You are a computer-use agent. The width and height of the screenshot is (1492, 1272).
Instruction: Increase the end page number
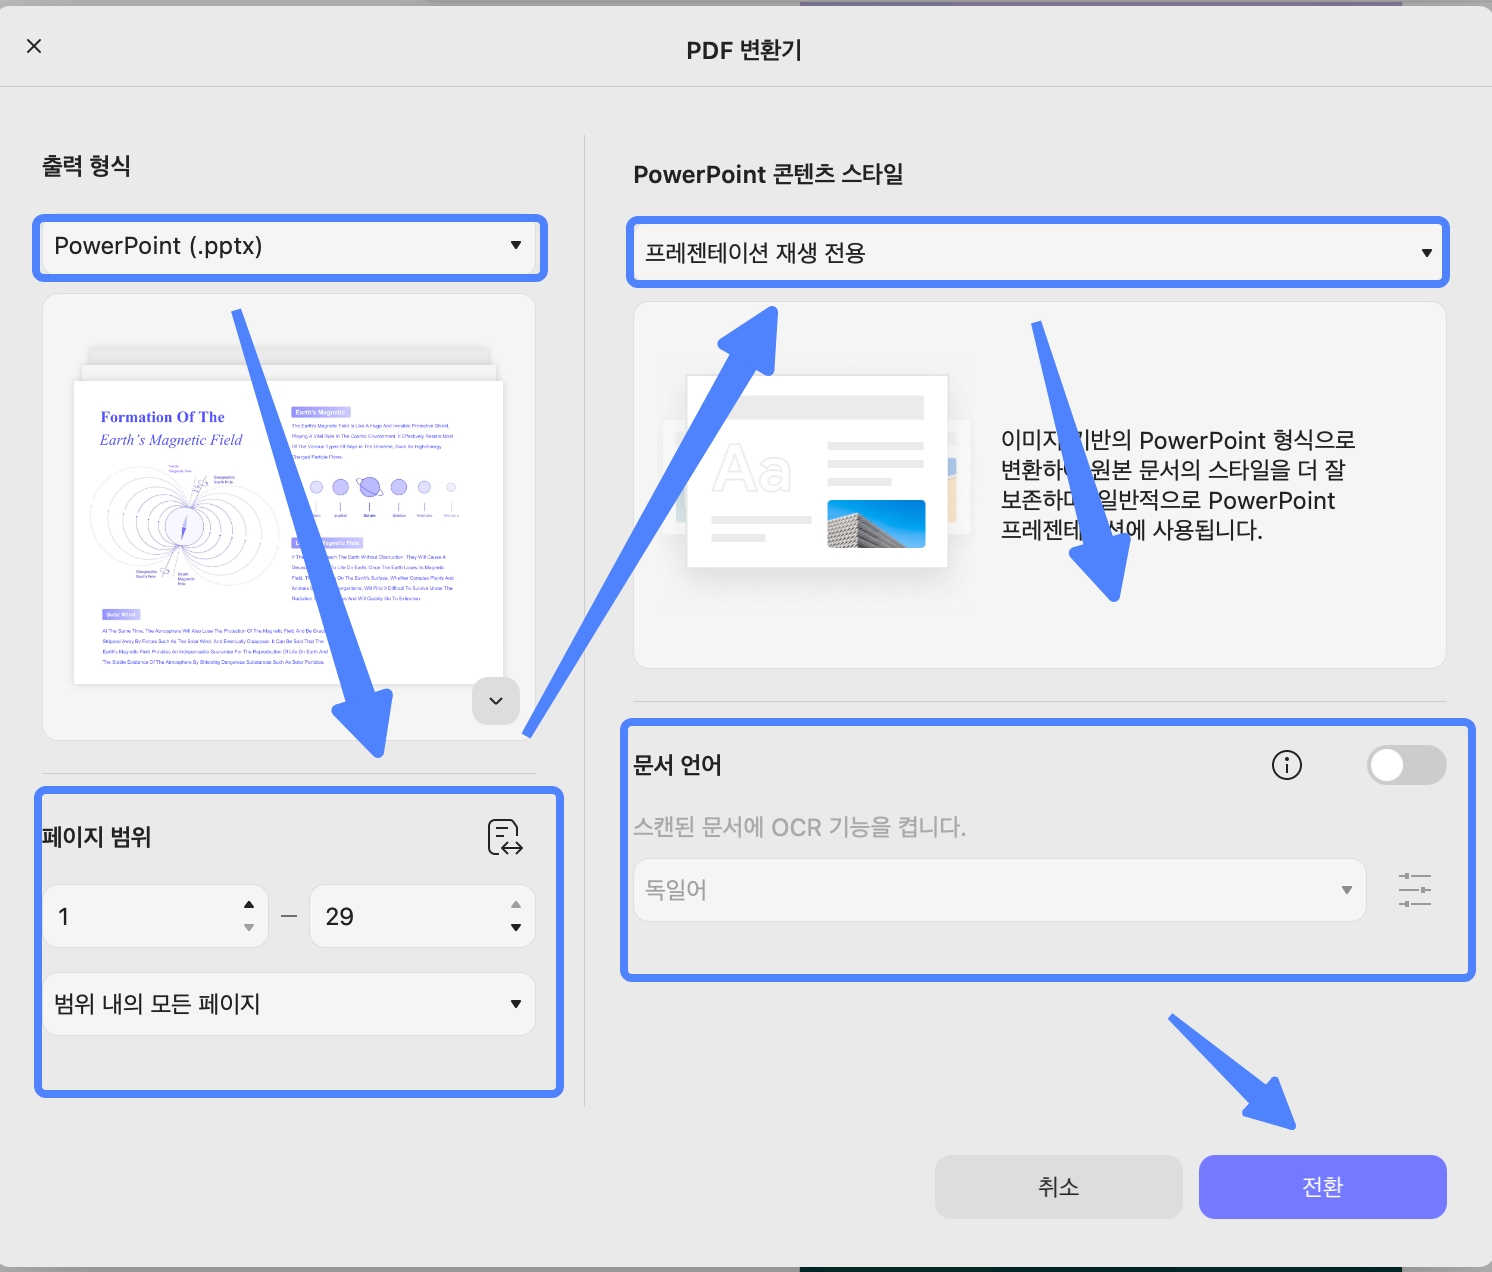(x=516, y=904)
